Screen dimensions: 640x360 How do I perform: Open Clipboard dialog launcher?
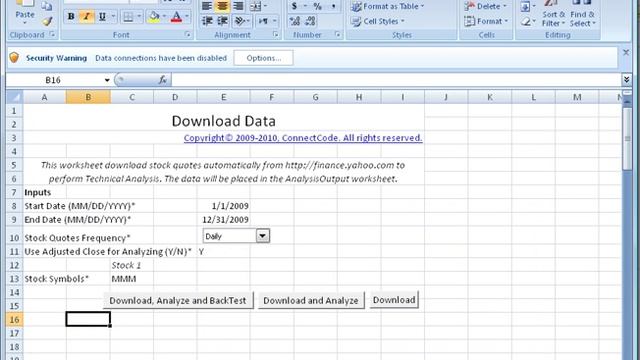click(x=52, y=35)
